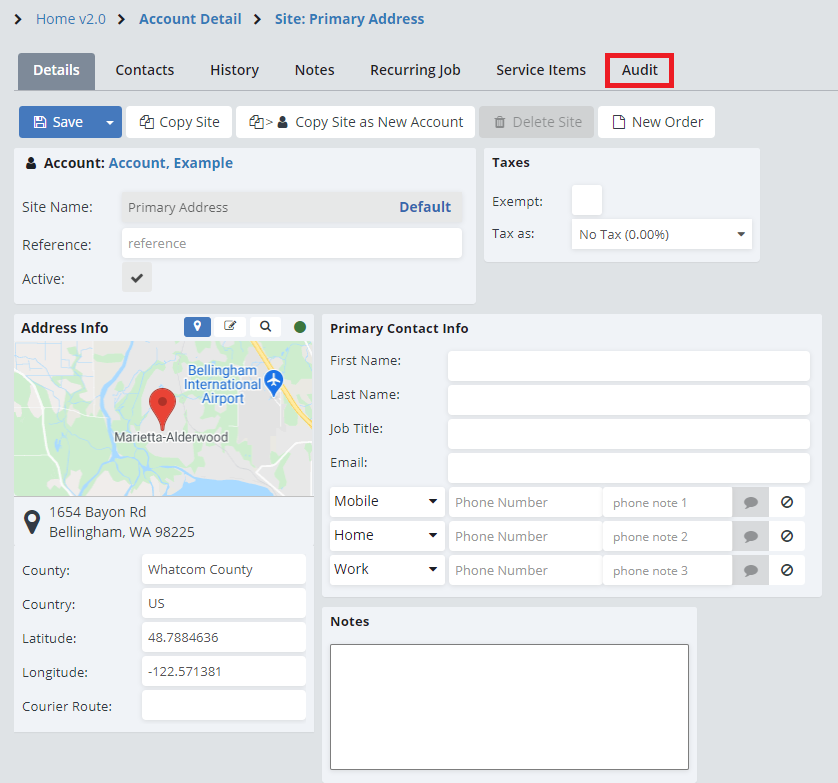Viewport: 838px width, 783px height.
Task: Open the Recurring Job tab
Action: 415,70
